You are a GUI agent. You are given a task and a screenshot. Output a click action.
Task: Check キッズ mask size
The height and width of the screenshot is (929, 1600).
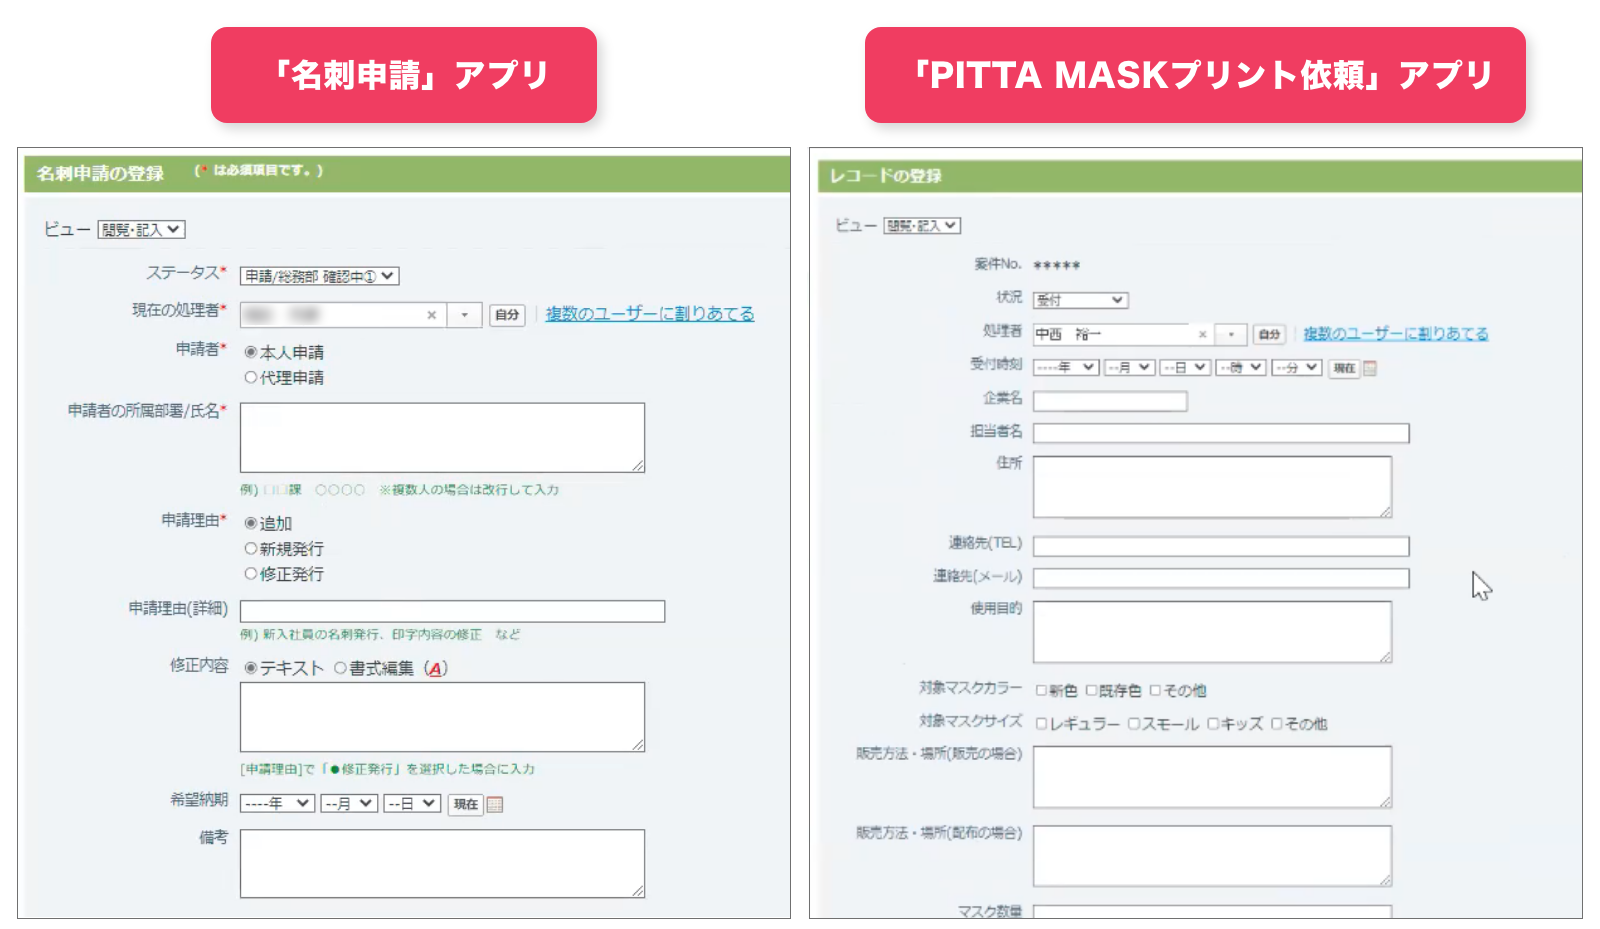click(x=1212, y=724)
